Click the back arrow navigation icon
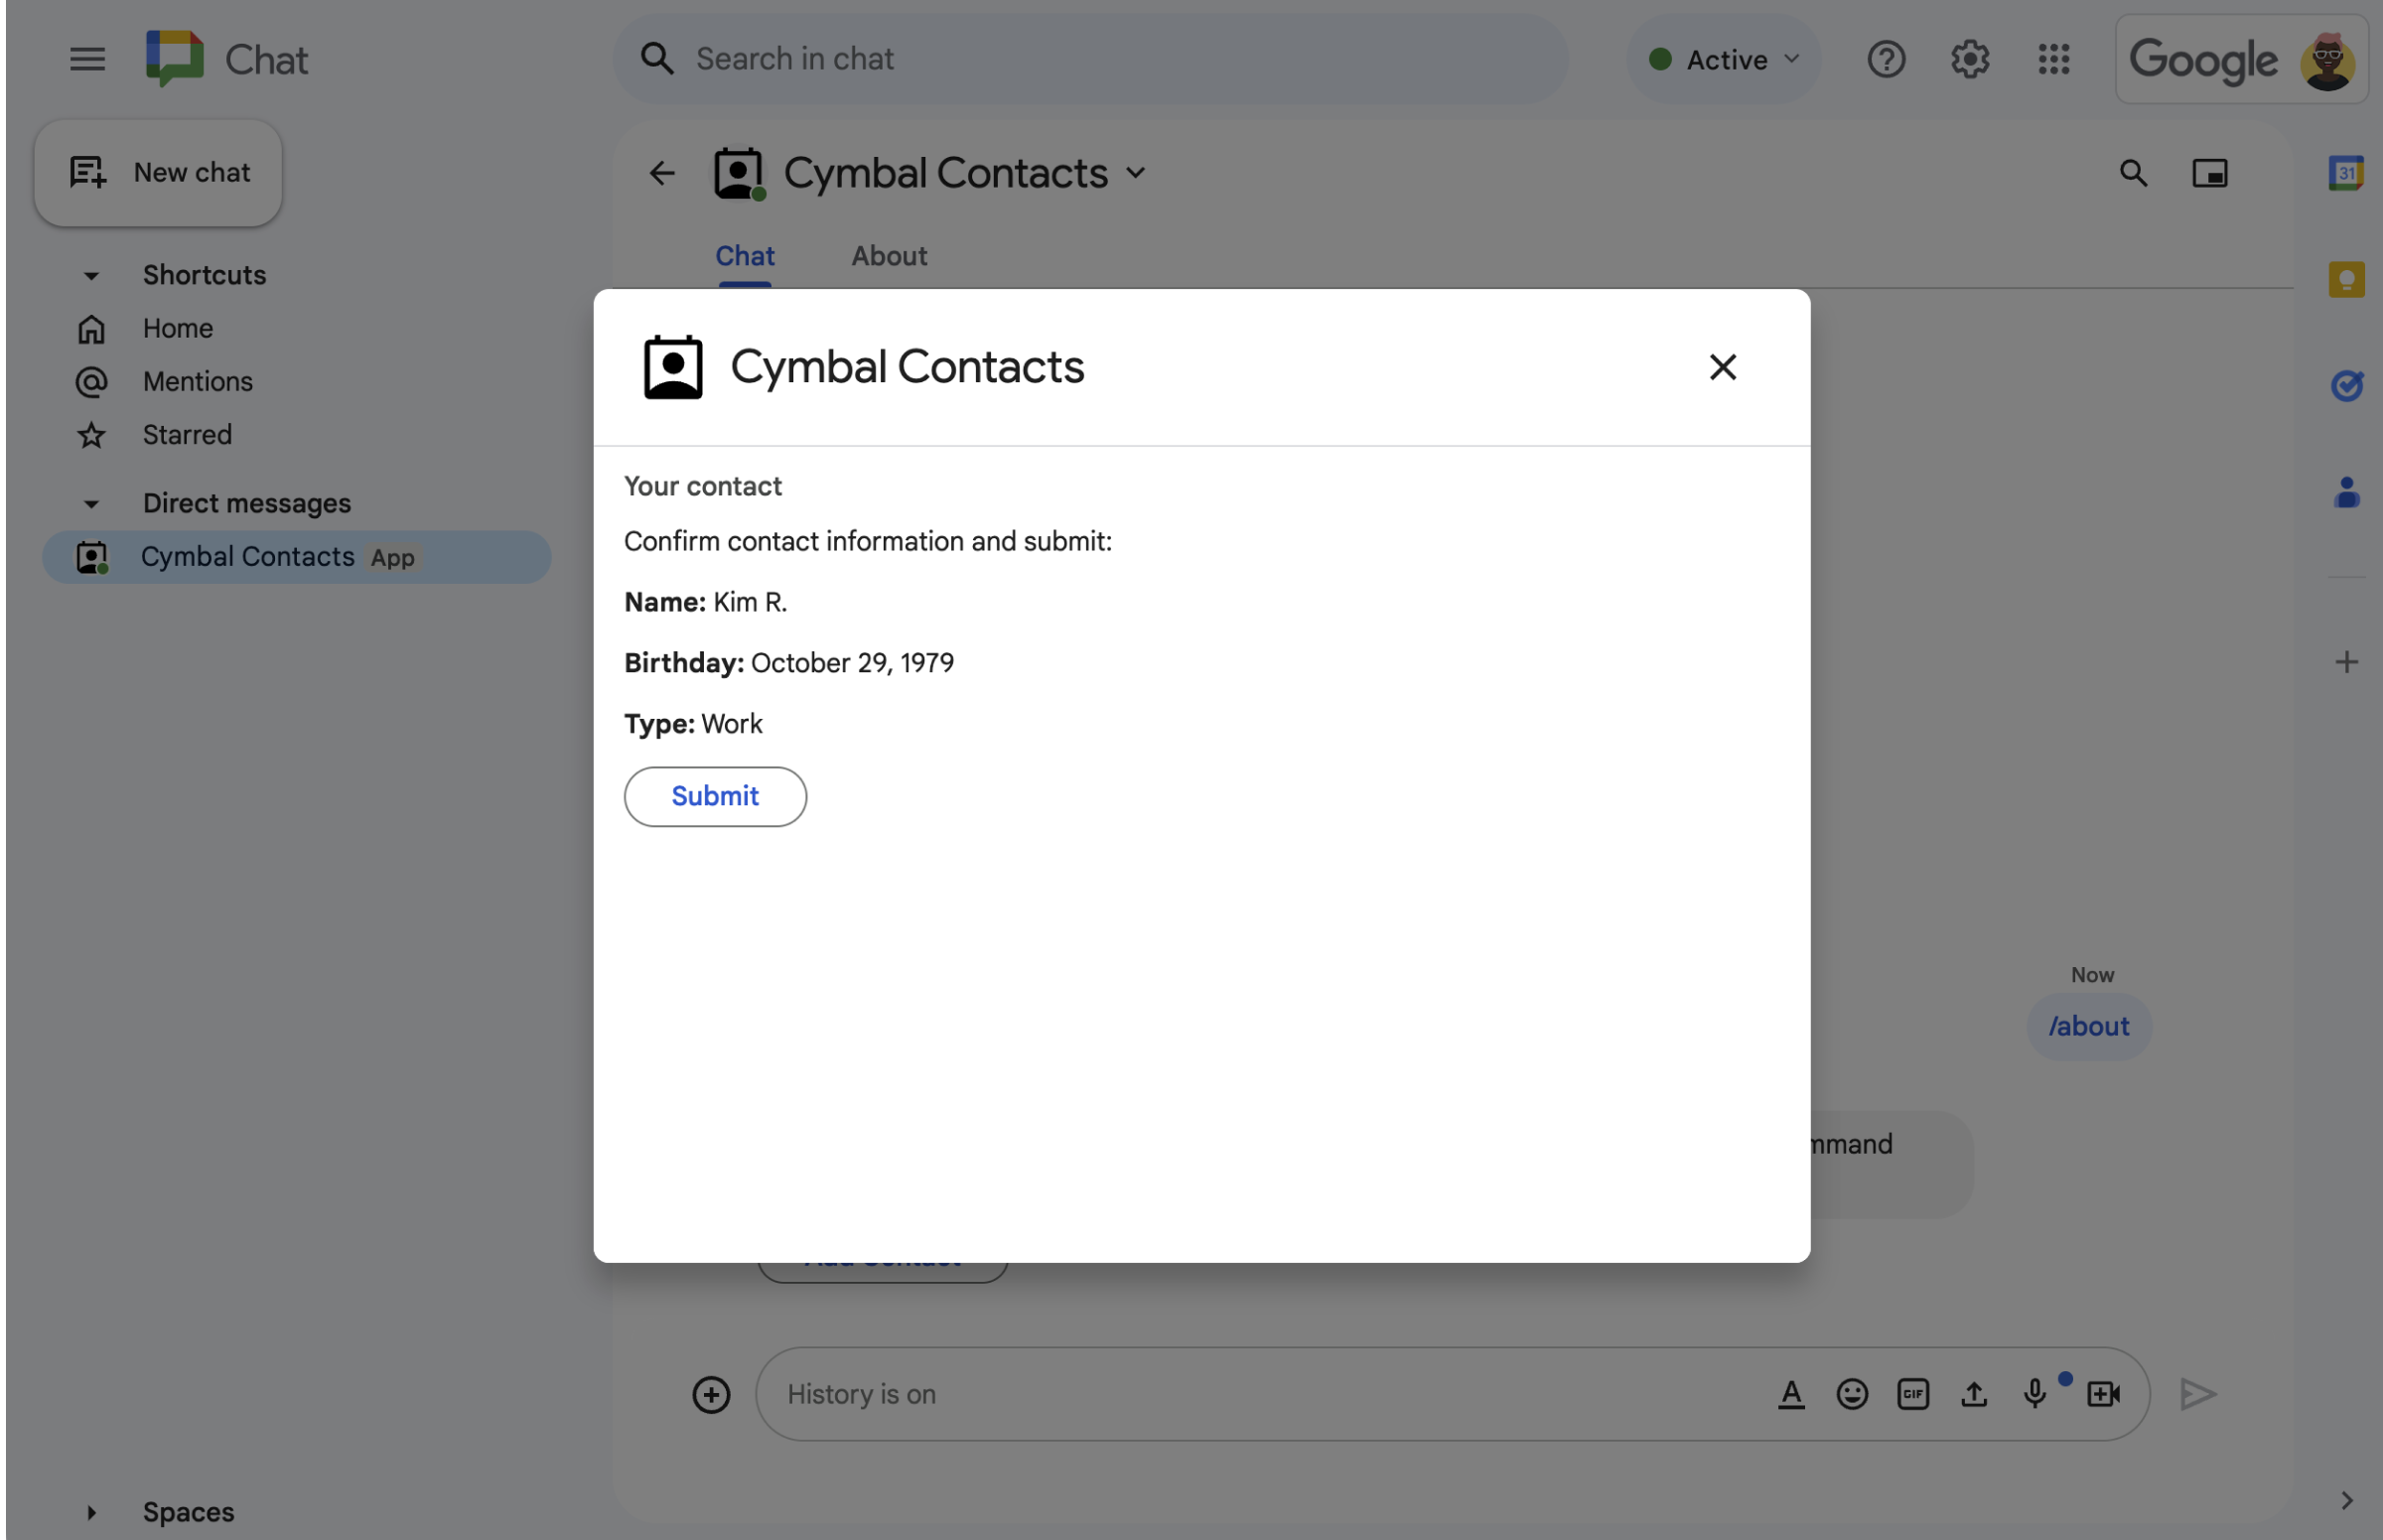Viewport: 2383px width, 1540px height. (x=660, y=174)
